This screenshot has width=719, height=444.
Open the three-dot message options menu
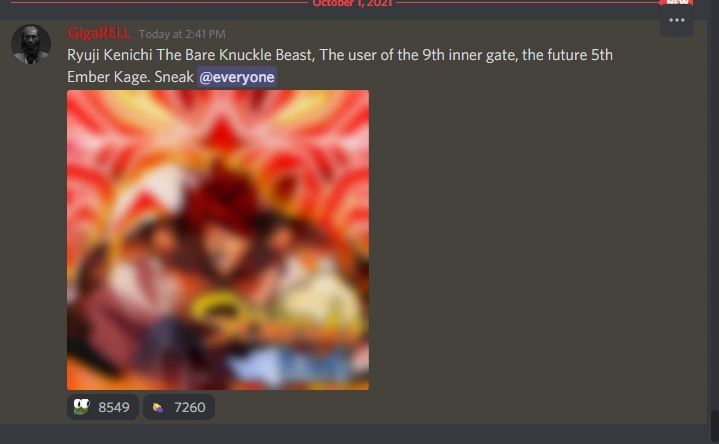pyautogui.click(x=676, y=20)
